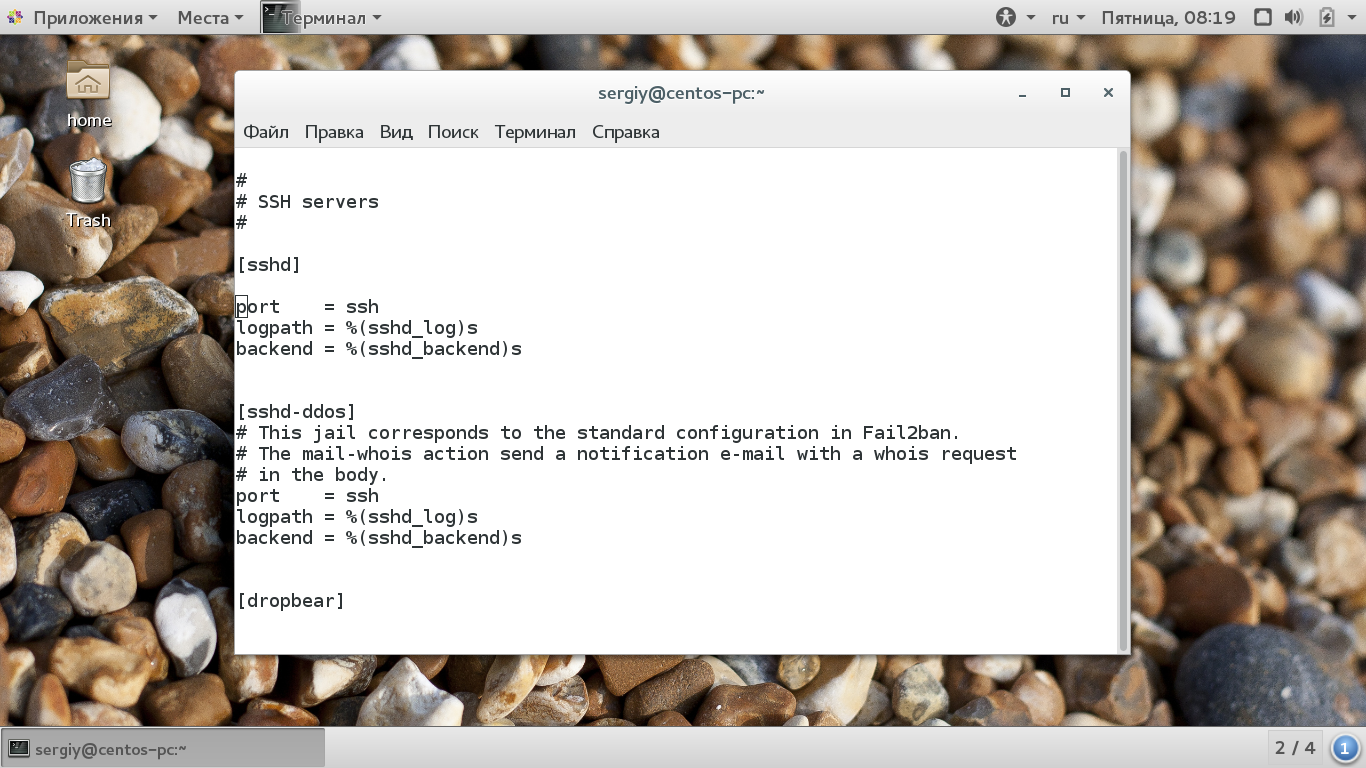Click the [dropbear] section header

point(290,601)
